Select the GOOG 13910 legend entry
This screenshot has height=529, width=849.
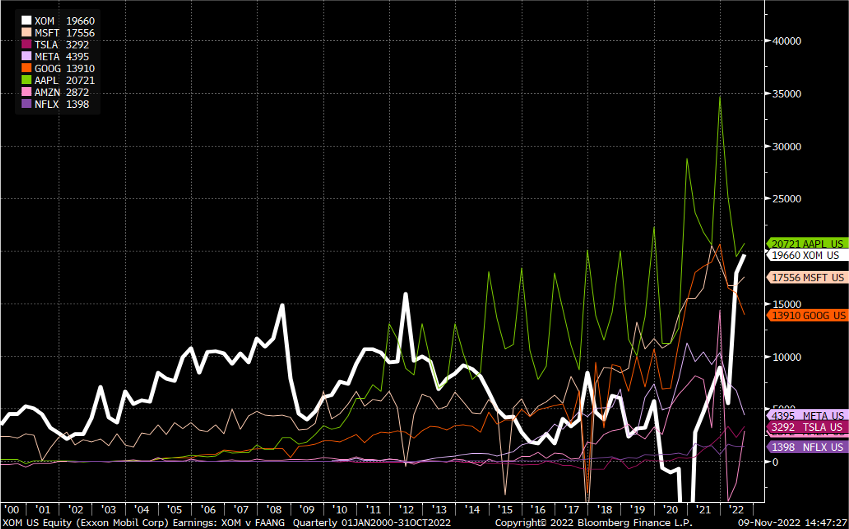(x=58, y=69)
